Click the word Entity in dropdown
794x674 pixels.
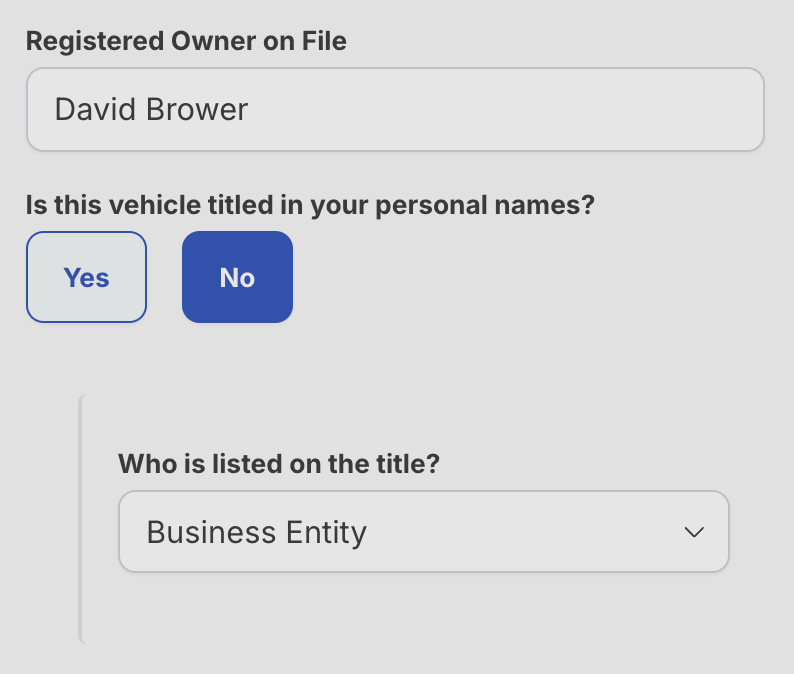[x=322, y=532]
